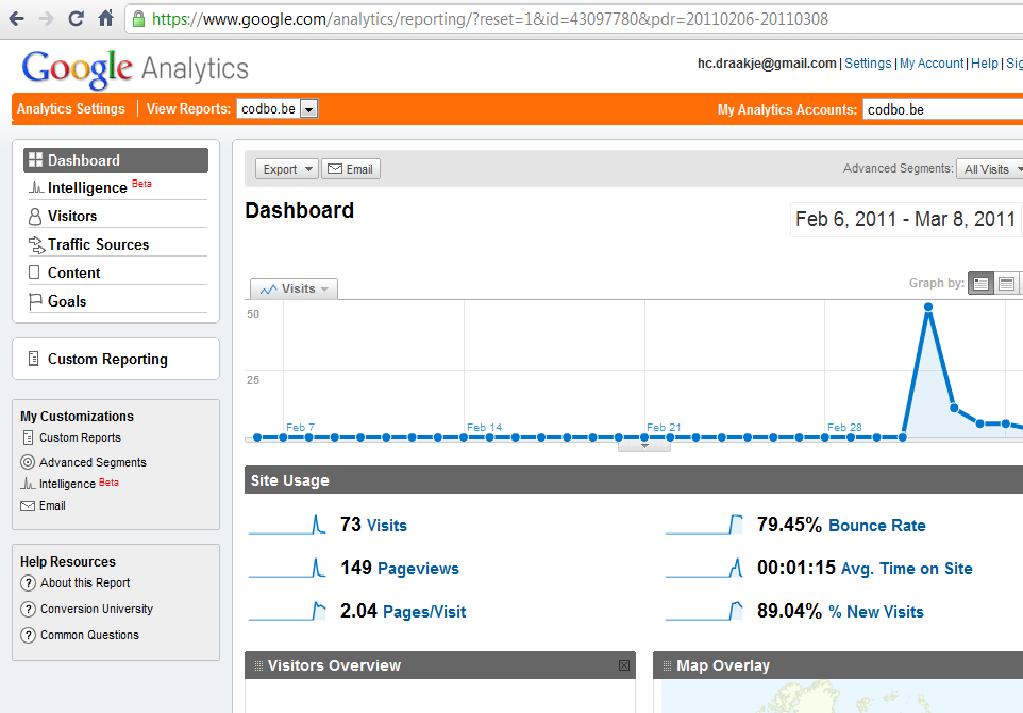Open the Visits report link

coord(387,525)
